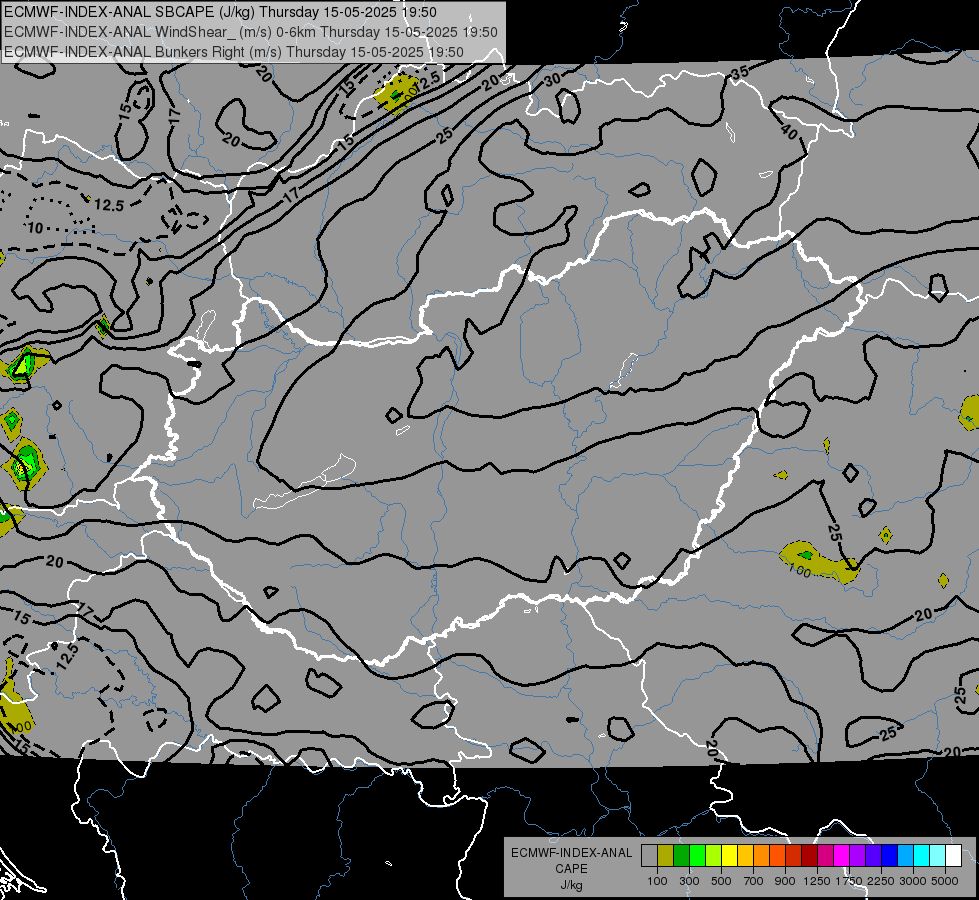Click the J/kg unit label
The image size is (979, 900).
tap(571, 885)
